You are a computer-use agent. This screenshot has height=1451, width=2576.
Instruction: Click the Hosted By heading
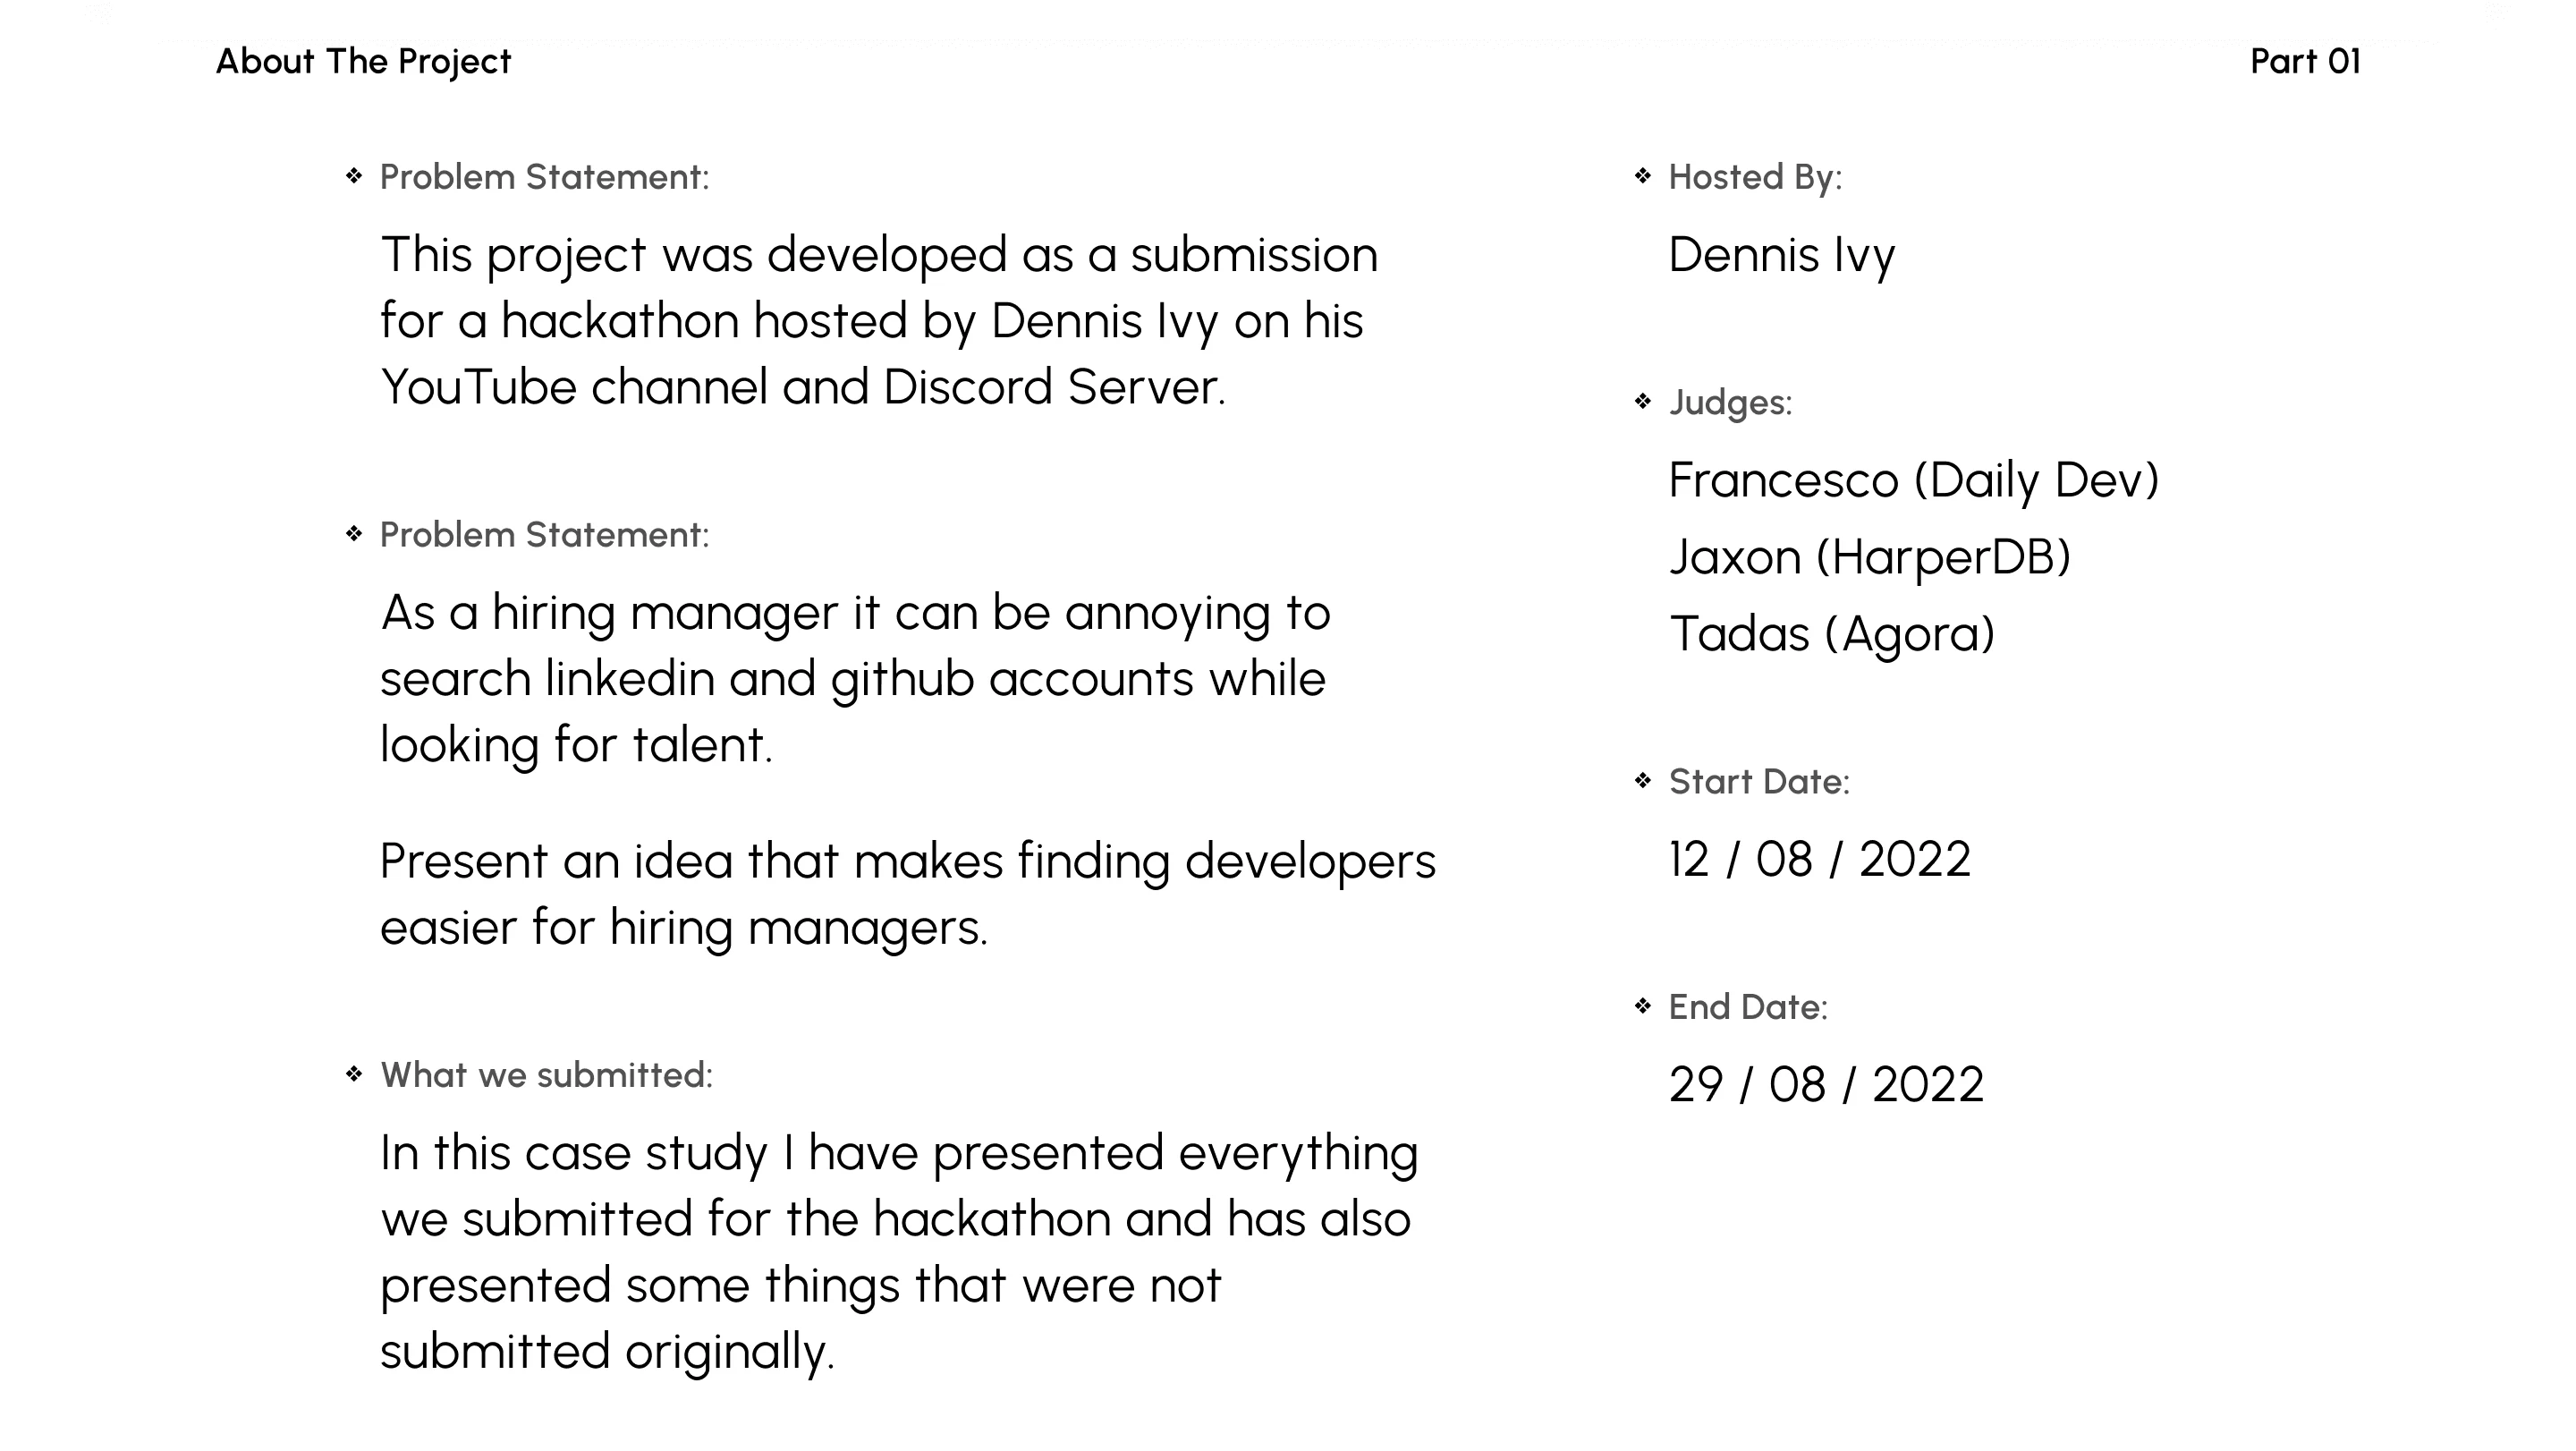click(x=1755, y=177)
